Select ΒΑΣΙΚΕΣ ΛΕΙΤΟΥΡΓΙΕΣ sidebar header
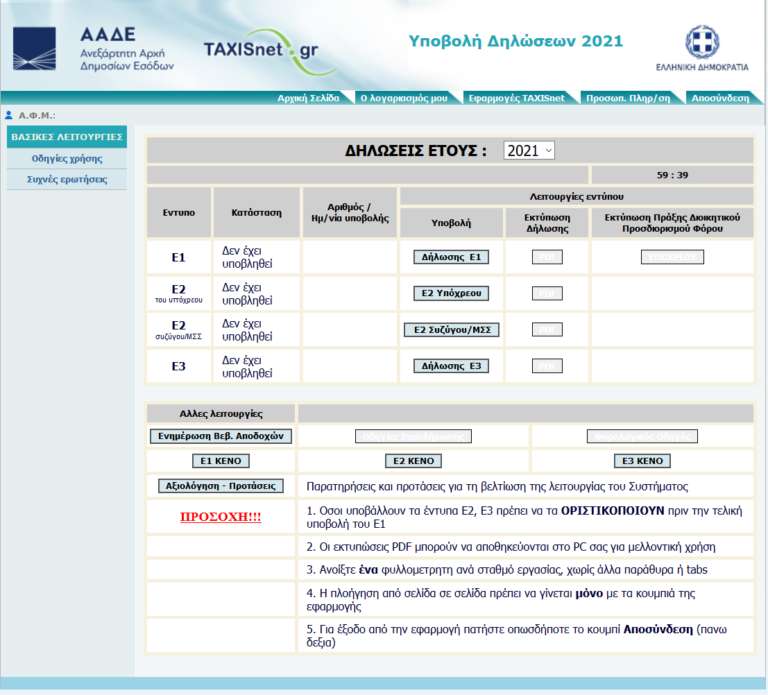 67,137
